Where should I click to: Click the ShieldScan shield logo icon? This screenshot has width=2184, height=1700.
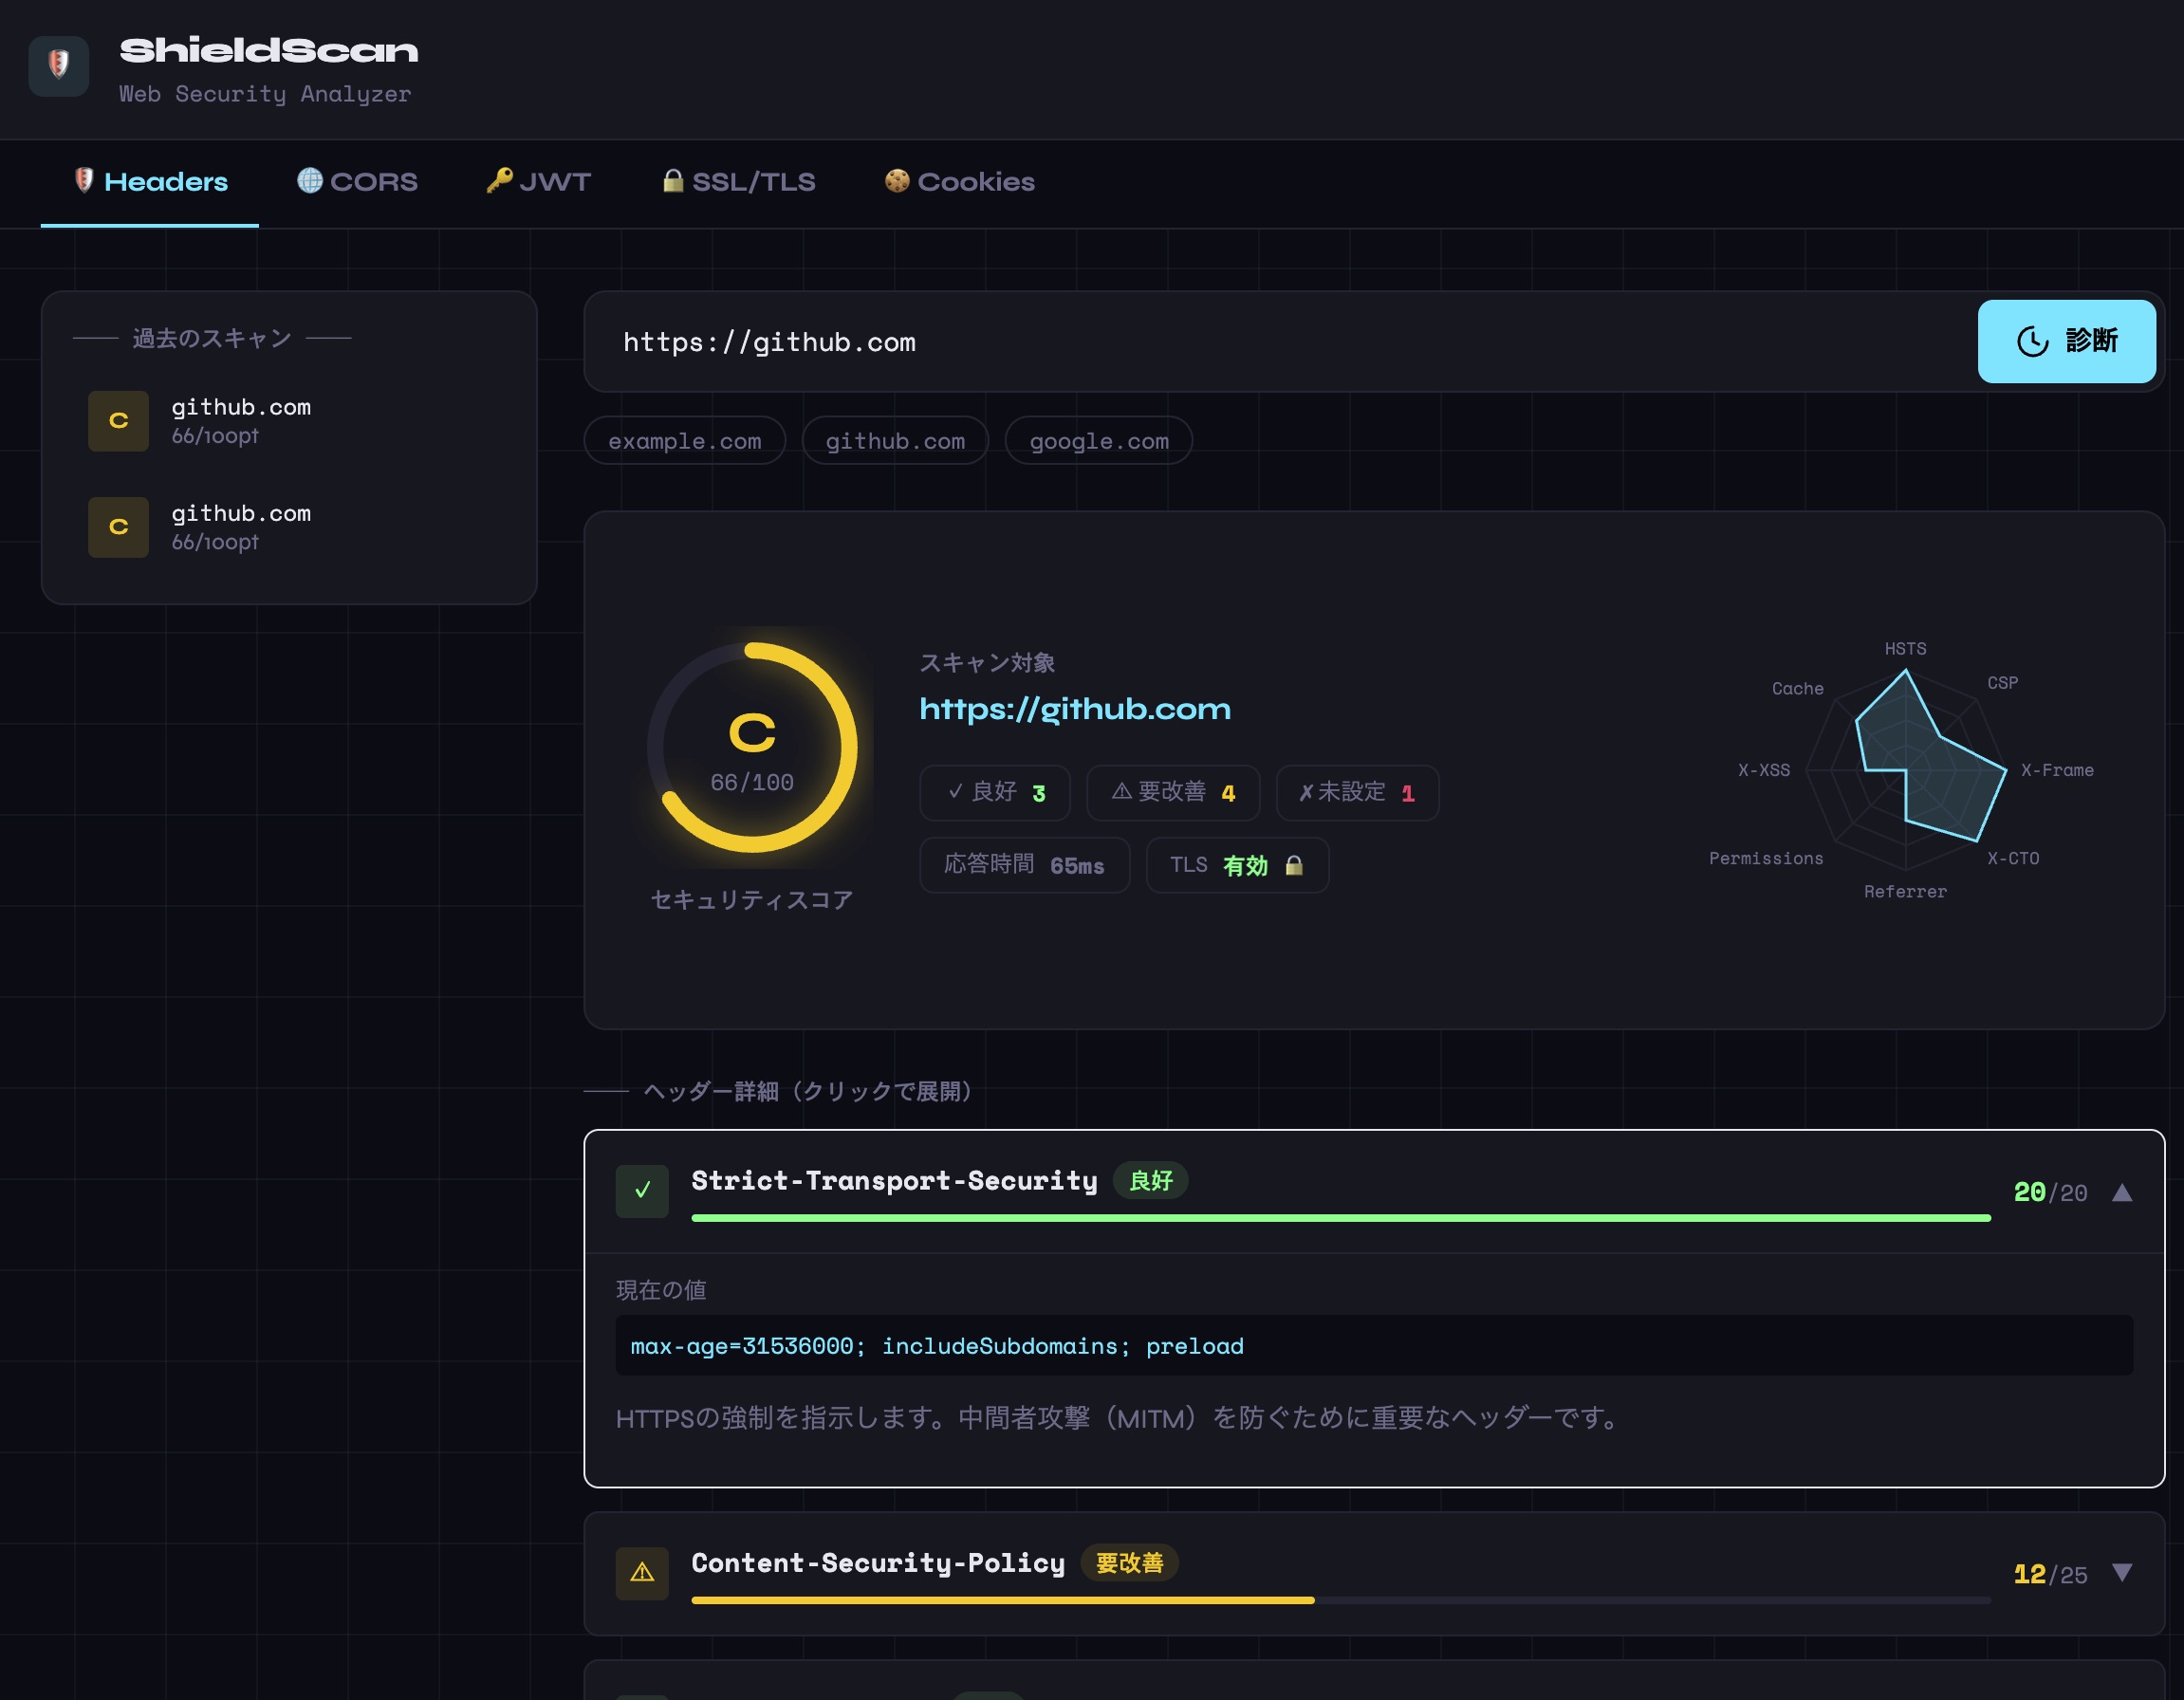click(x=59, y=66)
